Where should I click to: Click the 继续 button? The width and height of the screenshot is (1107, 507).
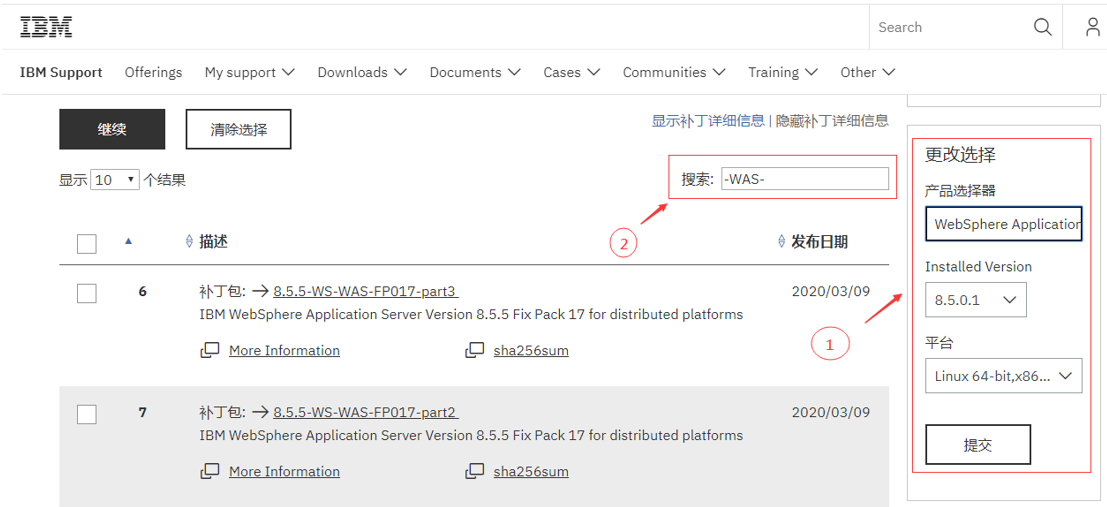[x=112, y=129]
